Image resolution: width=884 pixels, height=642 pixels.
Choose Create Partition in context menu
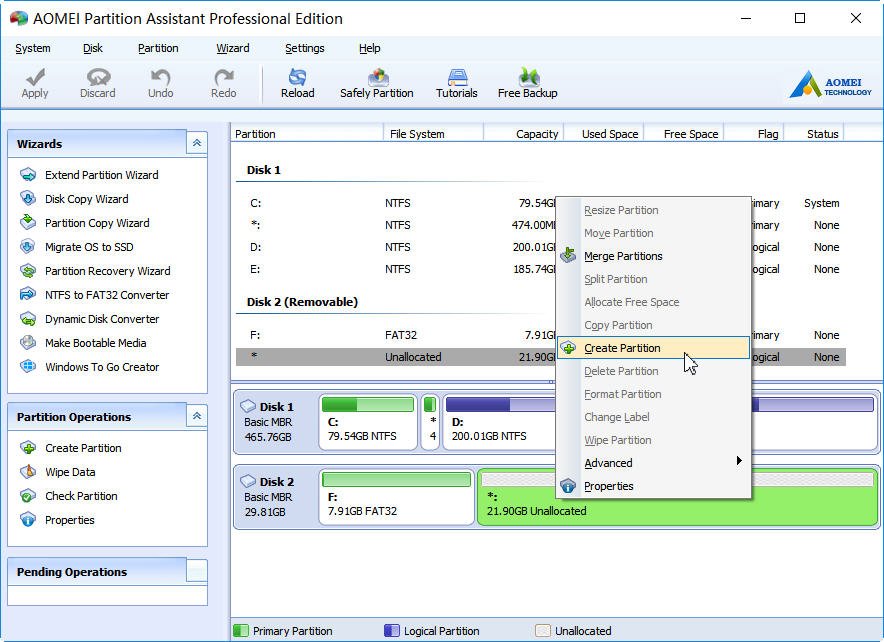(653, 348)
